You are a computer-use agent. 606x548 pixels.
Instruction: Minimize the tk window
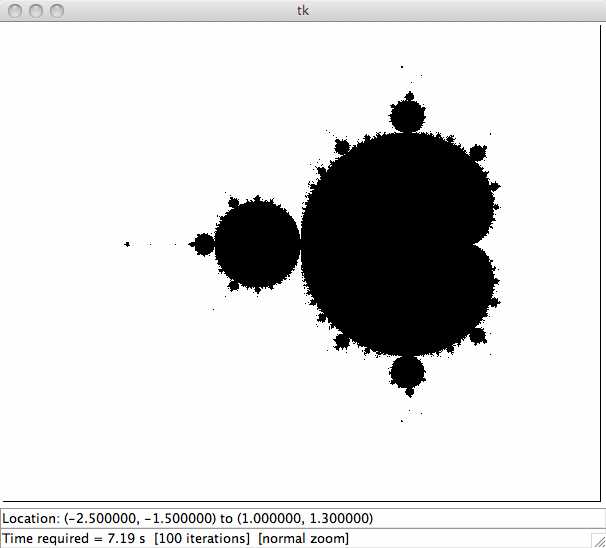click(x=36, y=11)
